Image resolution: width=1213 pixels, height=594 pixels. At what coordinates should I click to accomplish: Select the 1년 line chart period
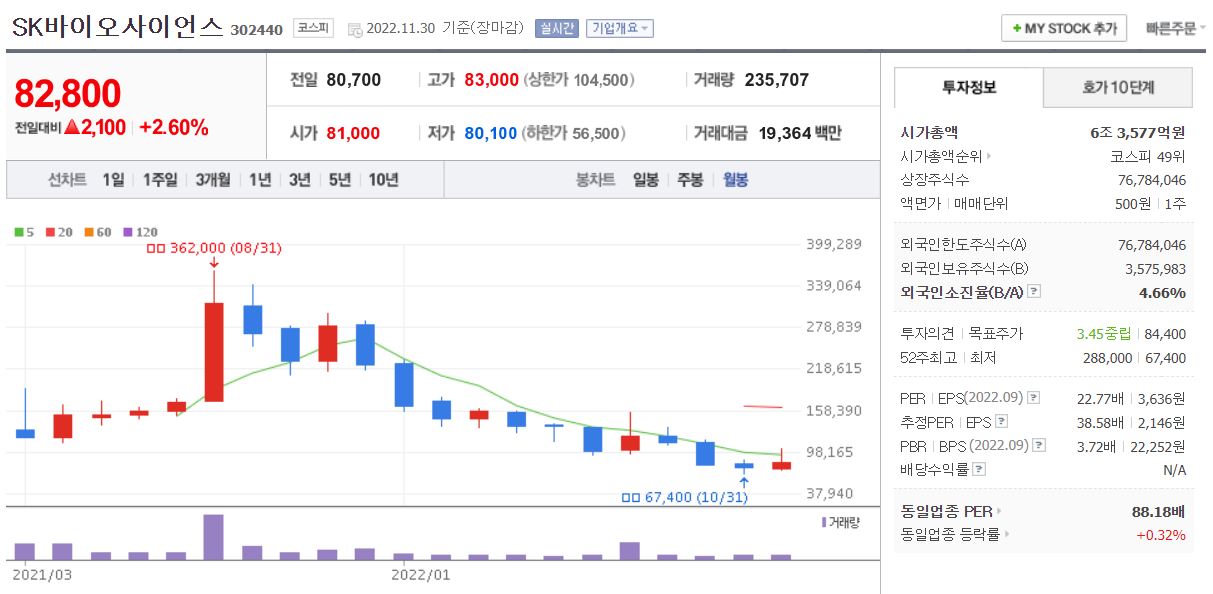coord(260,180)
